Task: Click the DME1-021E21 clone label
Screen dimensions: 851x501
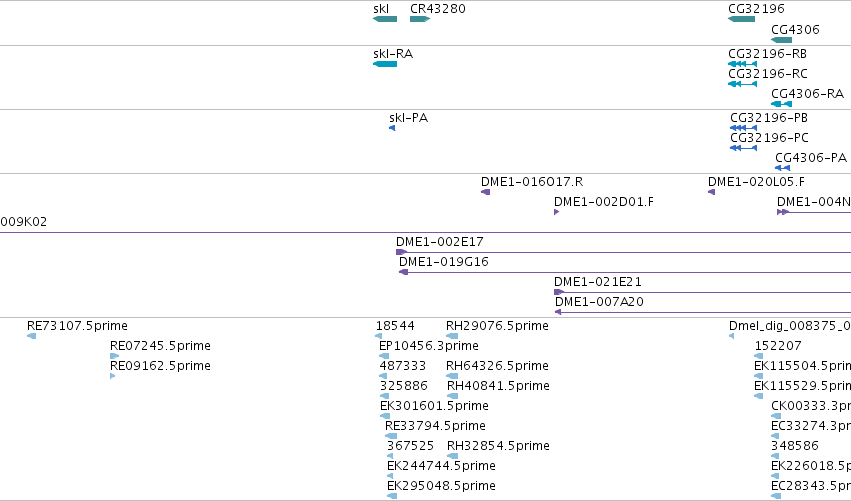Action: click(598, 282)
